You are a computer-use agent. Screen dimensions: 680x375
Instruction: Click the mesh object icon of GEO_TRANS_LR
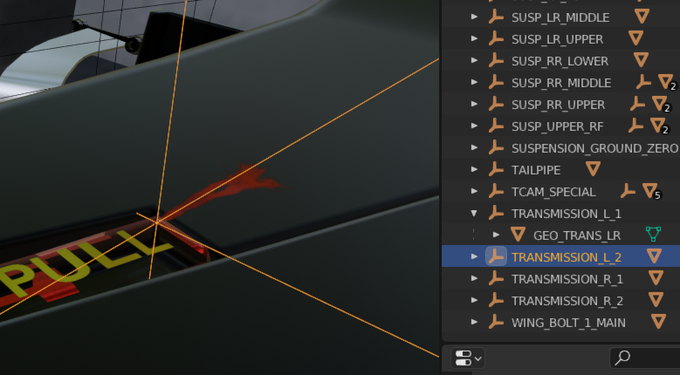(518, 235)
